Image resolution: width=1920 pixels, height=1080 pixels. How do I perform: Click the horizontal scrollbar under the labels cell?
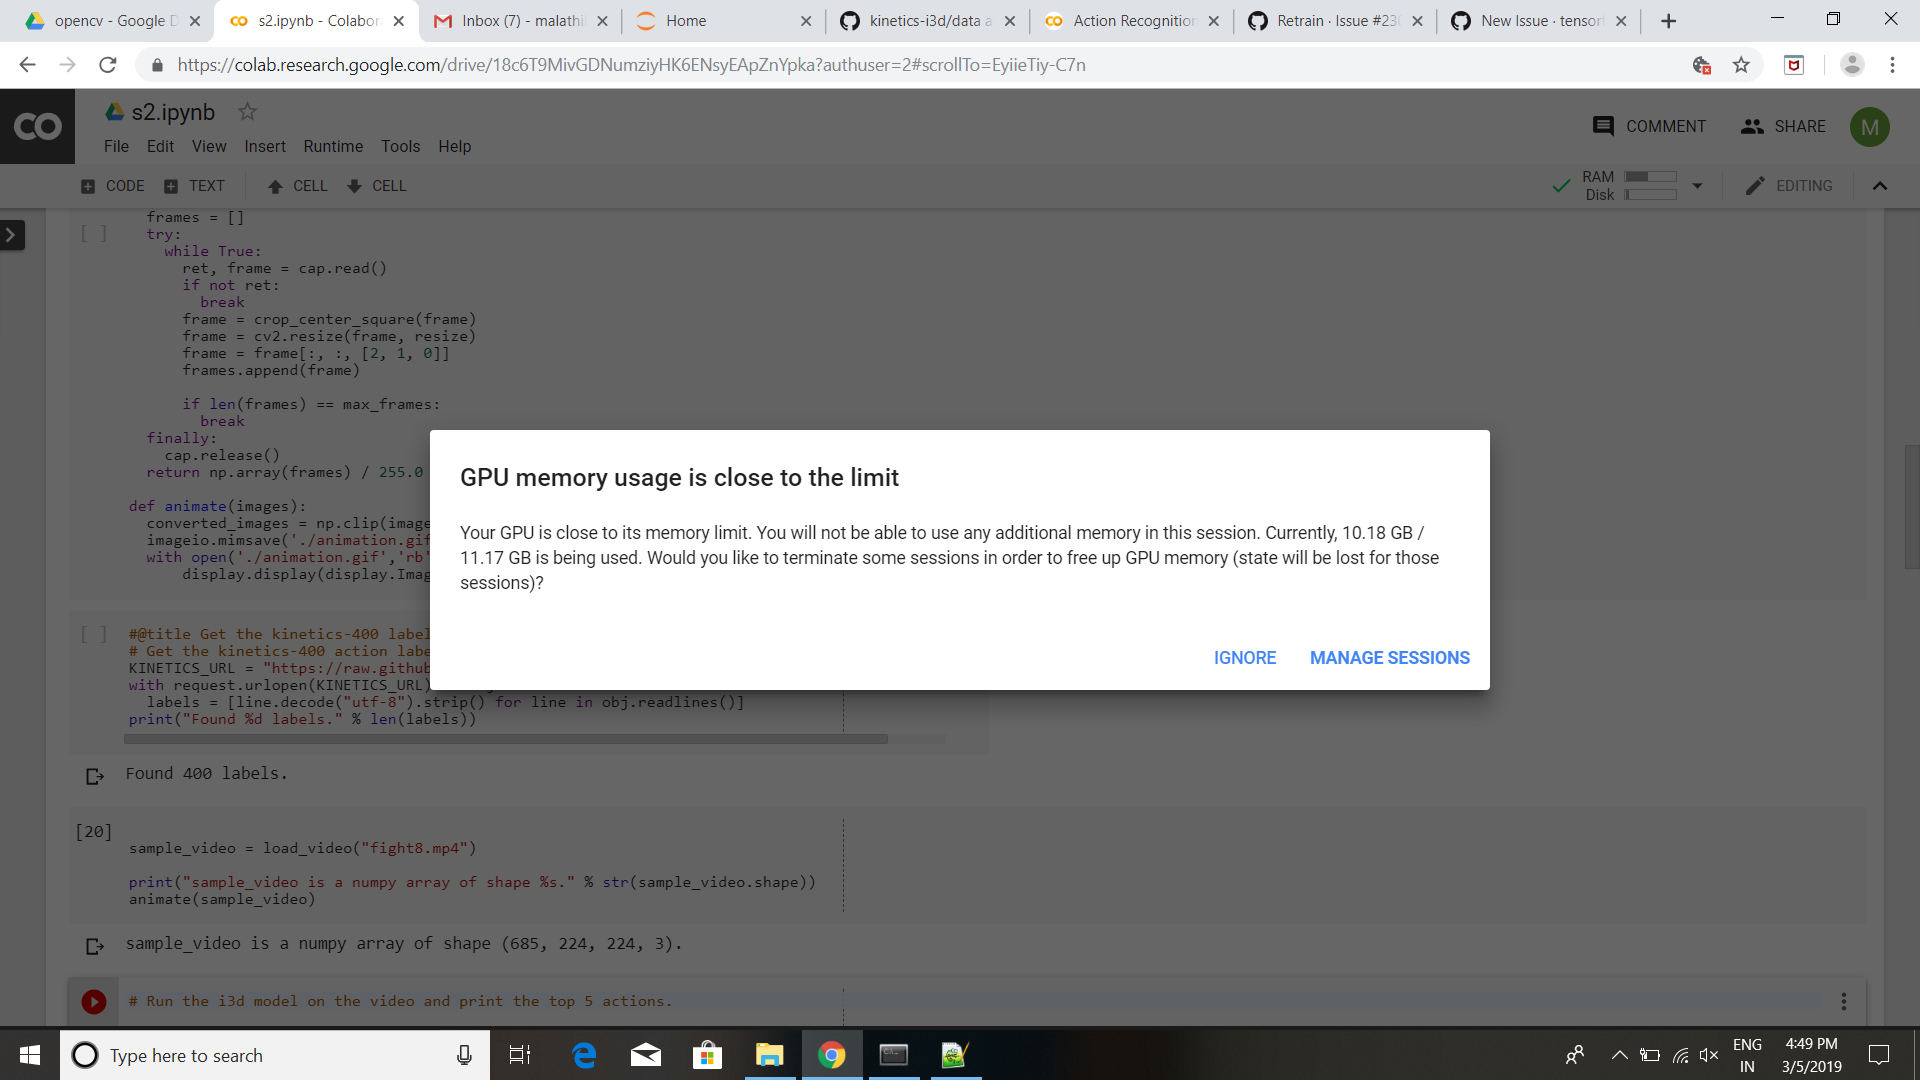[505, 740]
